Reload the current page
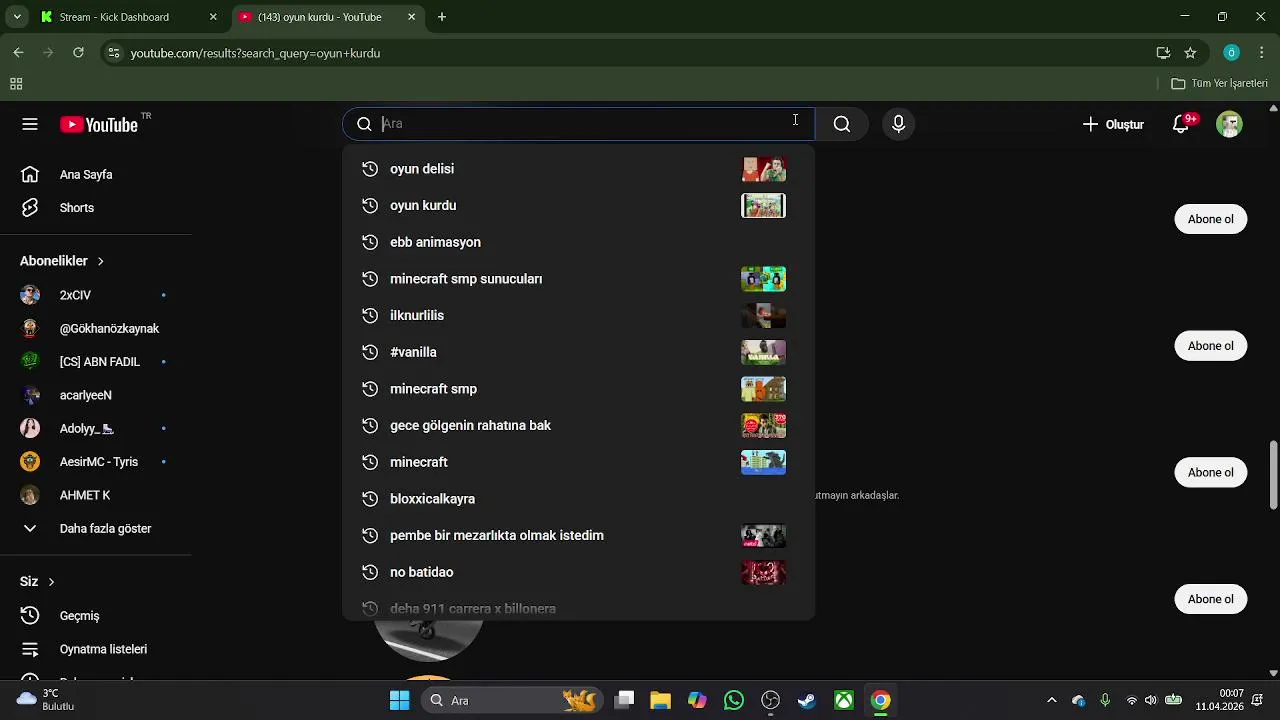The image size is (1280, 720). tap(78, 53)
